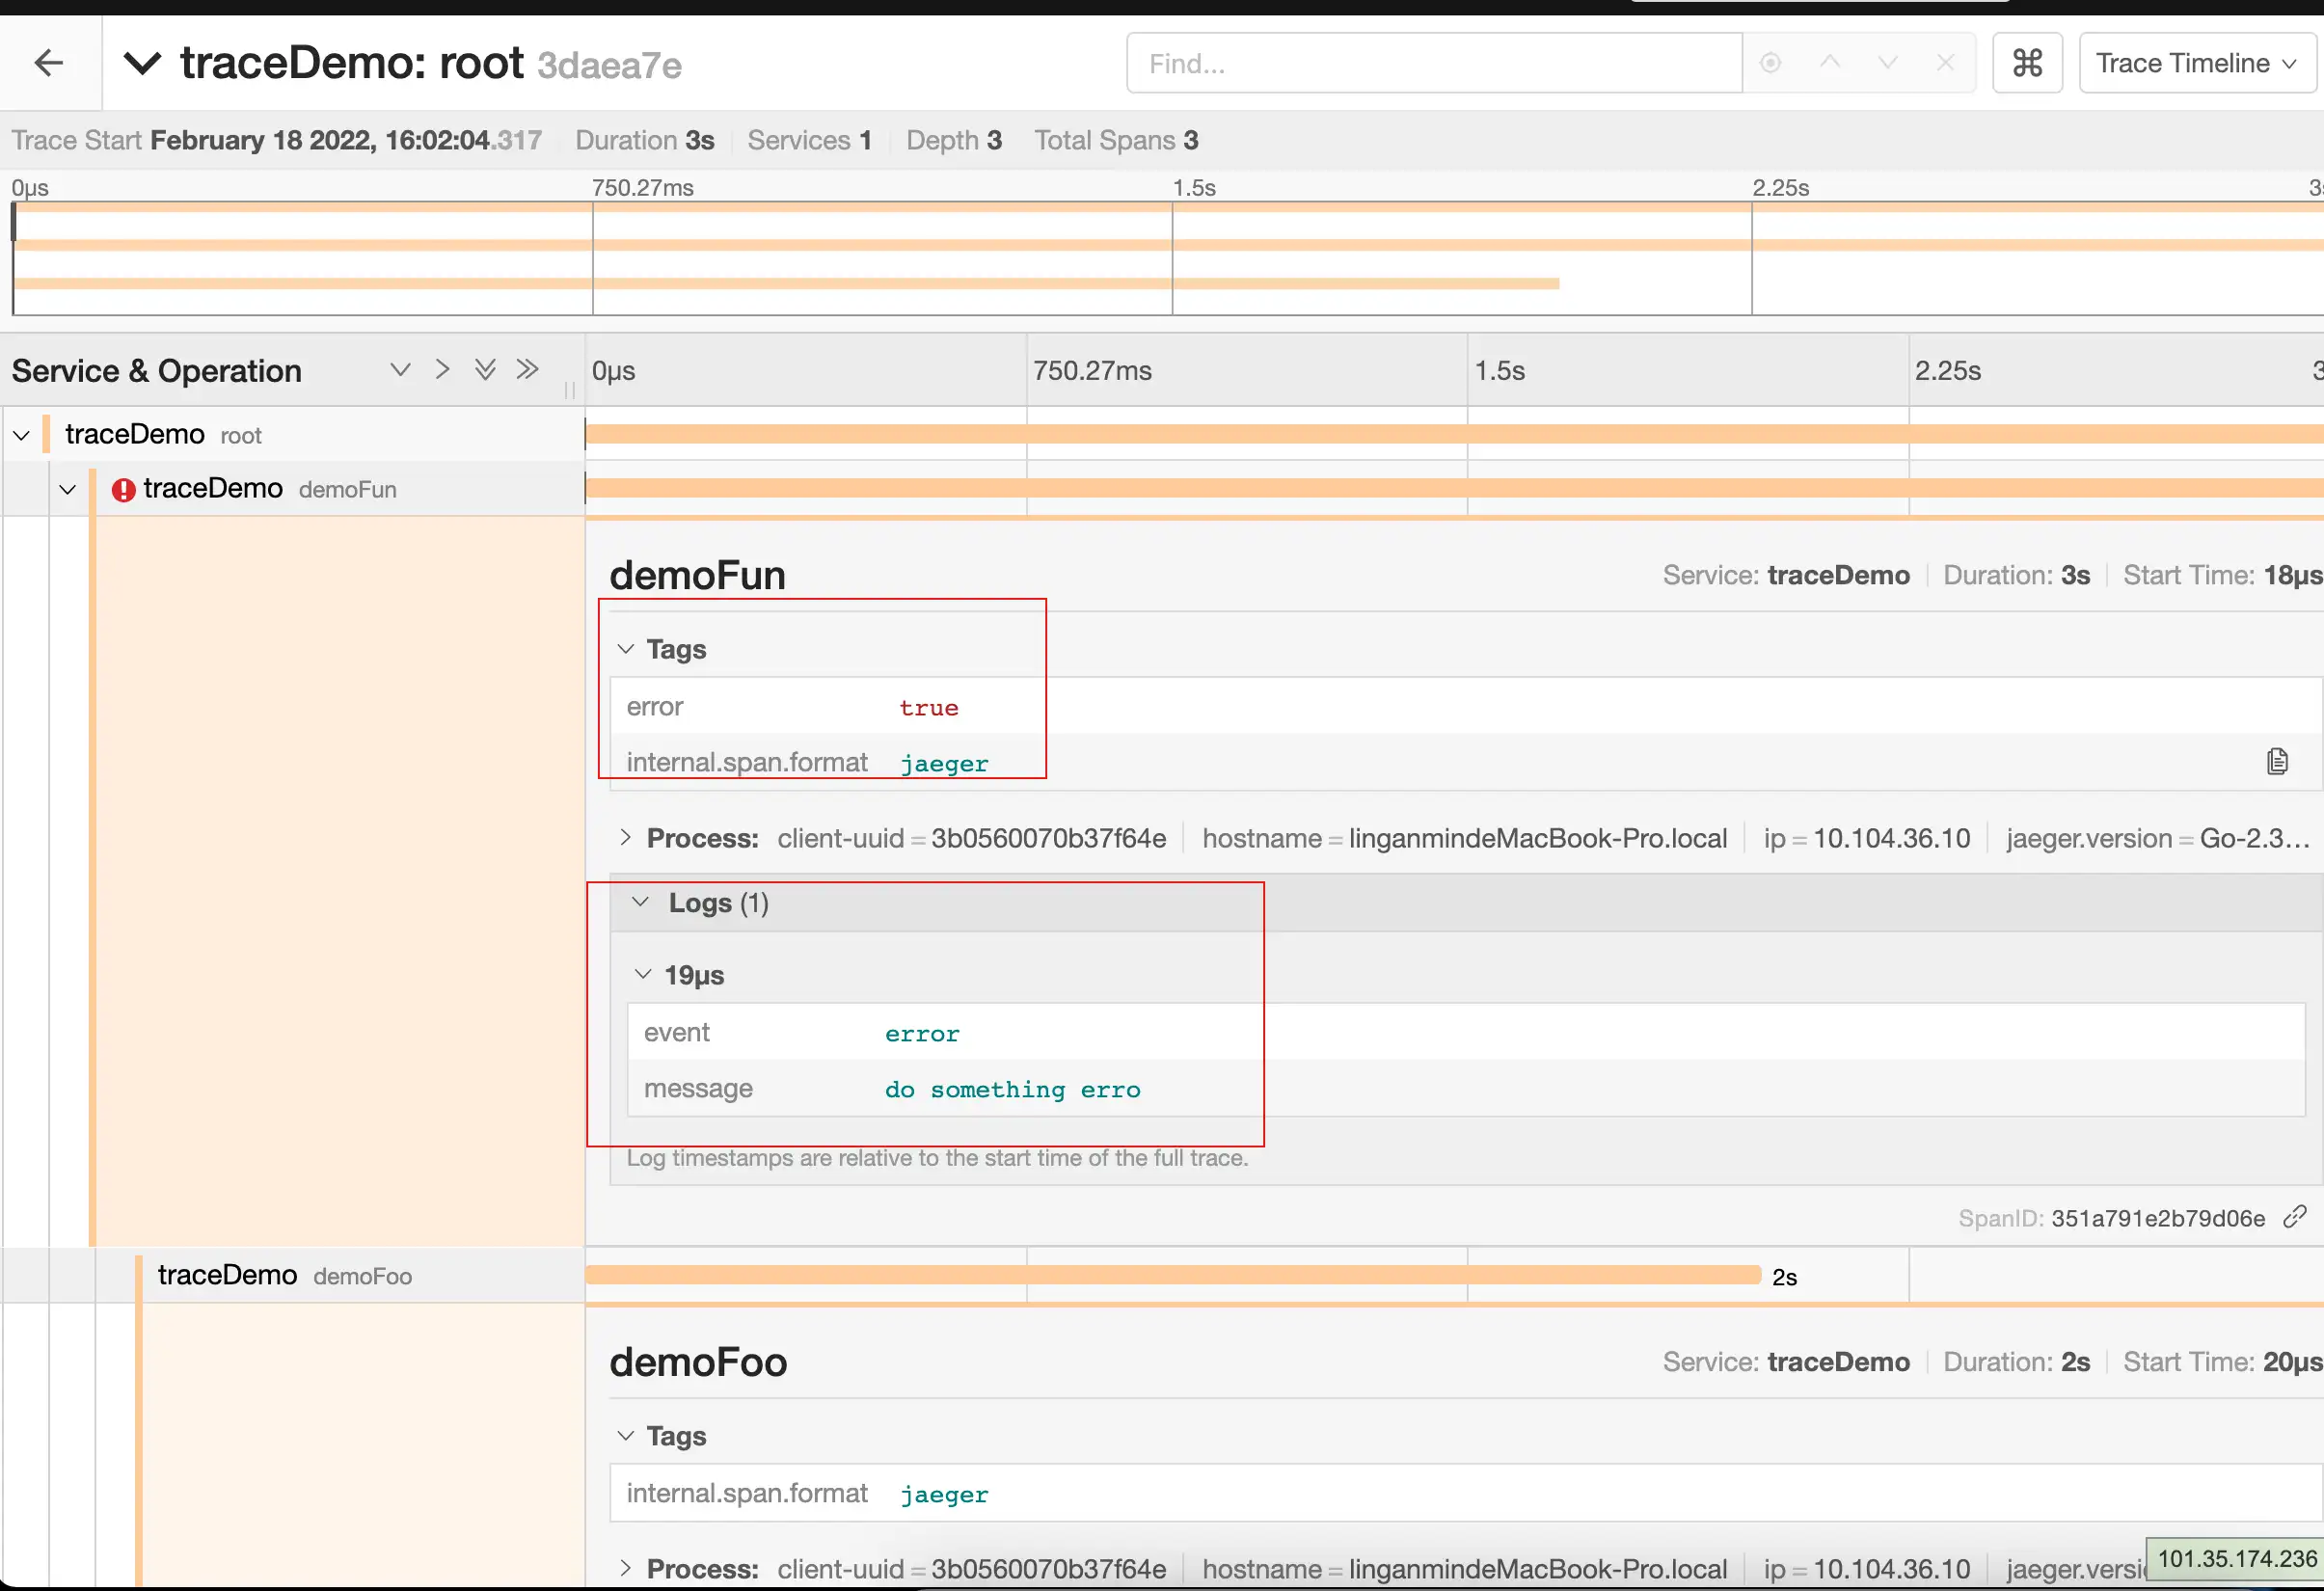The width and height of the screenshot is (2324, 1591).
Task: Open the keyboard shortcuts command icon
Action: [x=2026, y=63]
